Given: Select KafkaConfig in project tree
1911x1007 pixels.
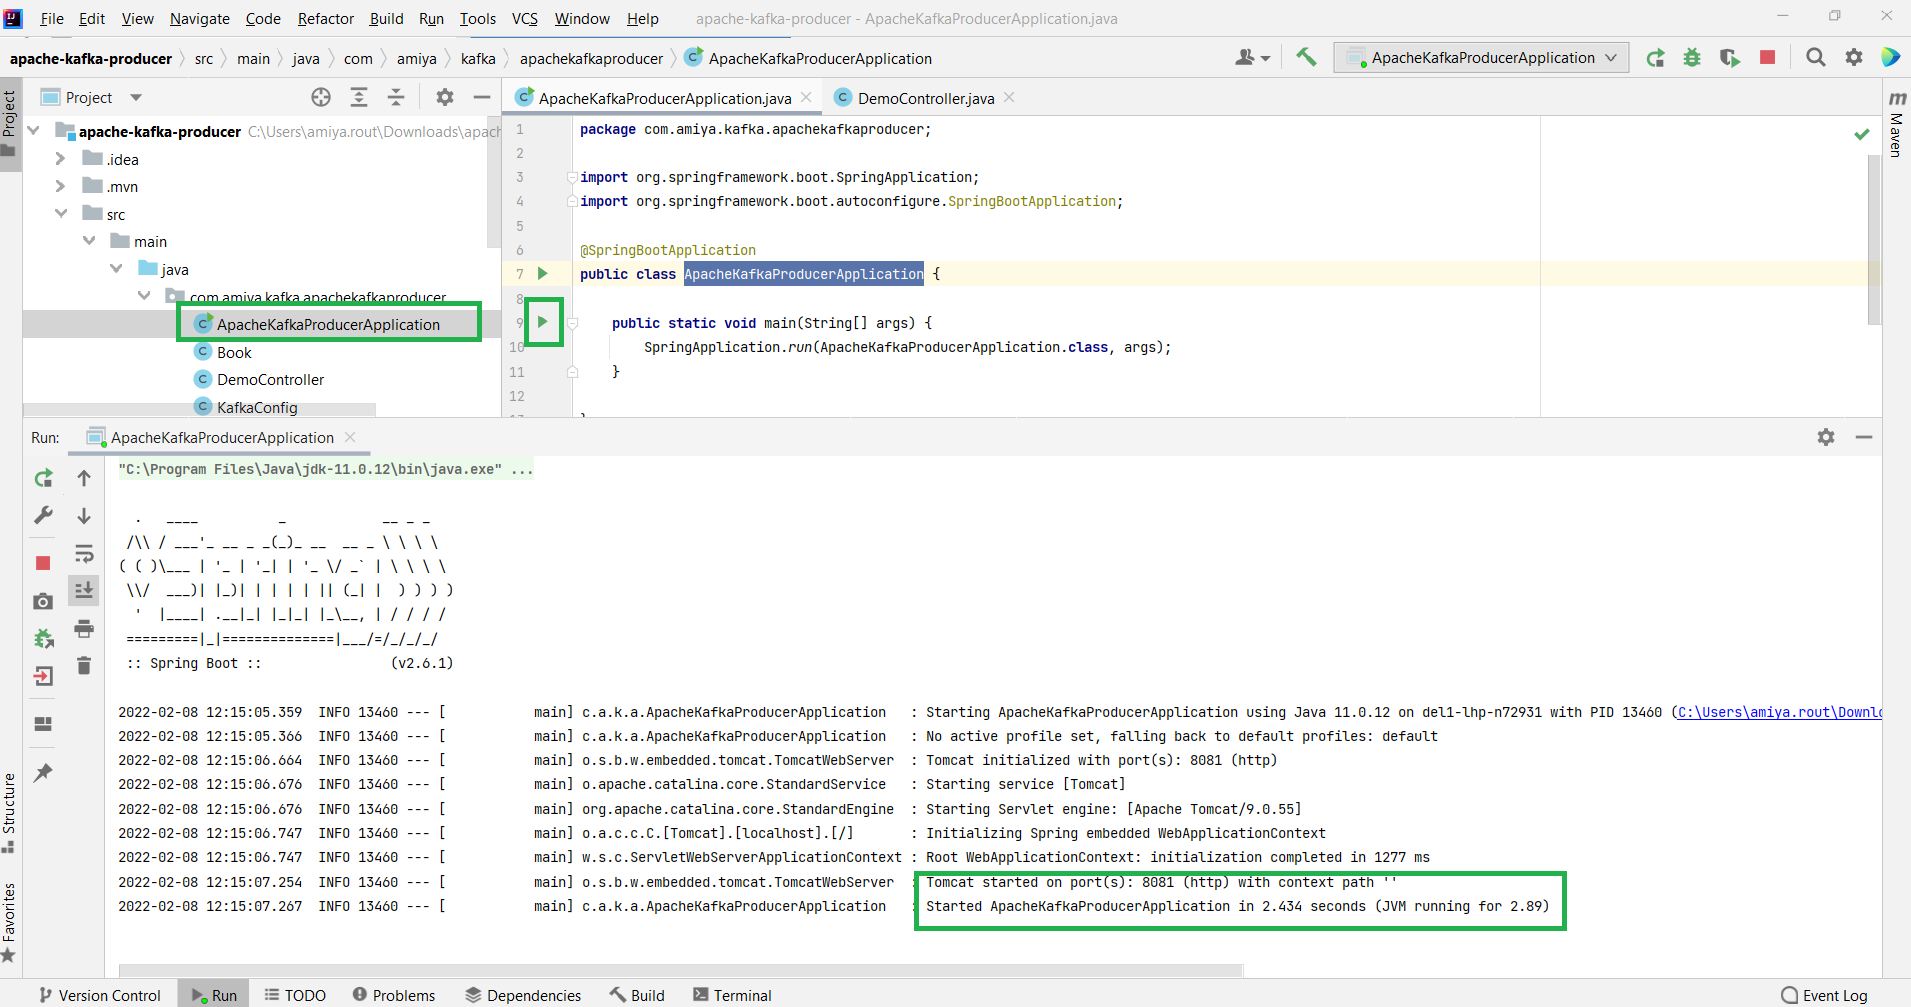Looking at the screenshot, I should (x=257, y=407).
